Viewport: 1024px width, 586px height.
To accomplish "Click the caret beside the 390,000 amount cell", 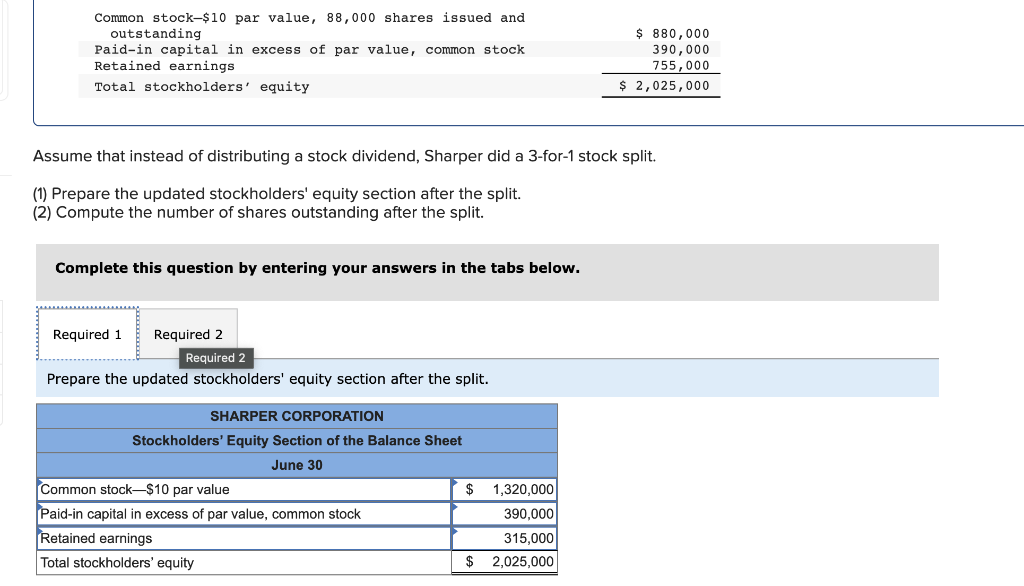I will [456, 507].
